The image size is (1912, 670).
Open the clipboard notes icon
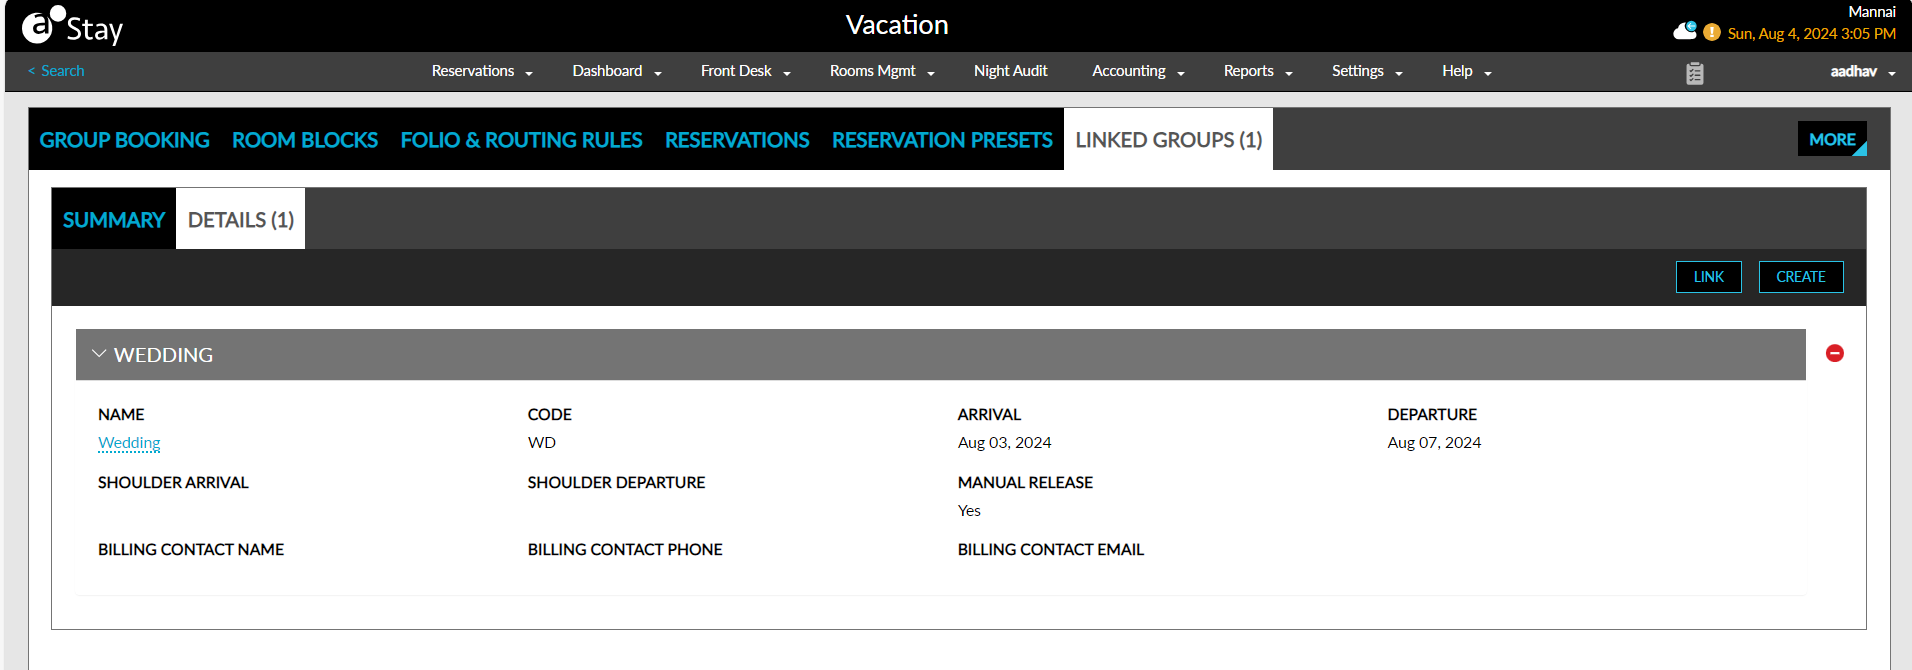pos(1694,73)
